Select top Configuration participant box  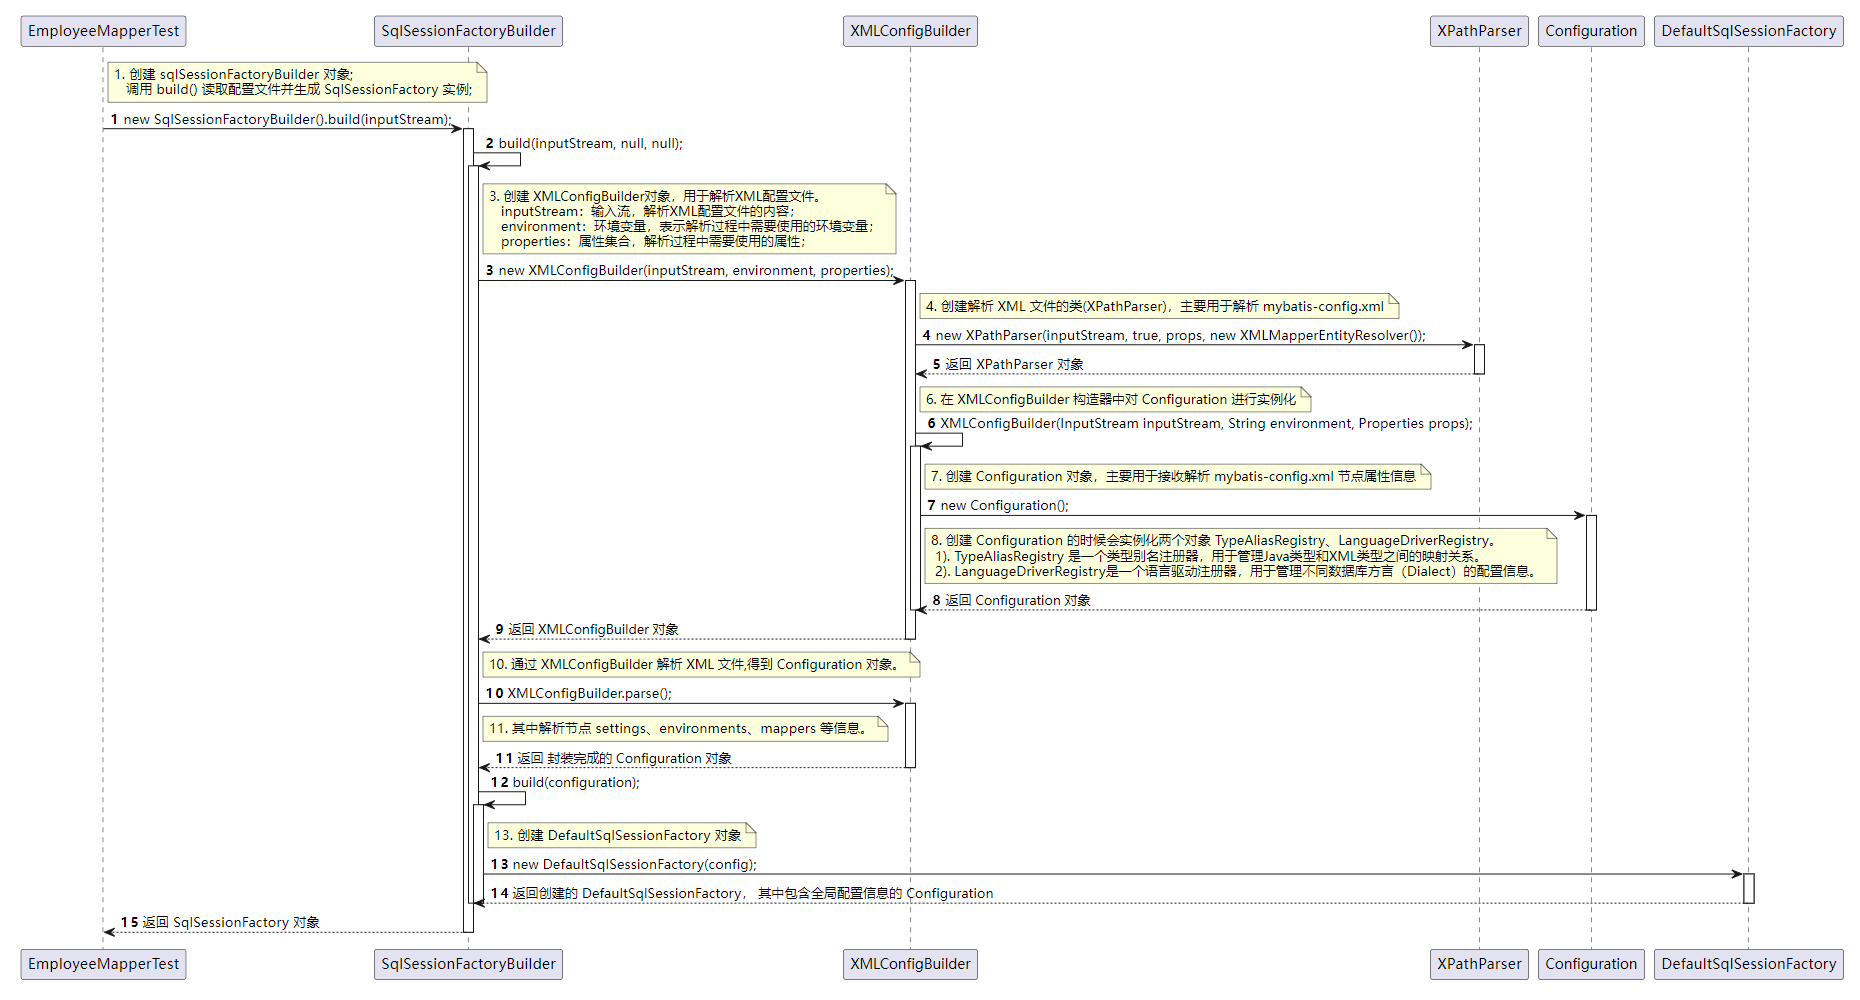point(1591,31)
